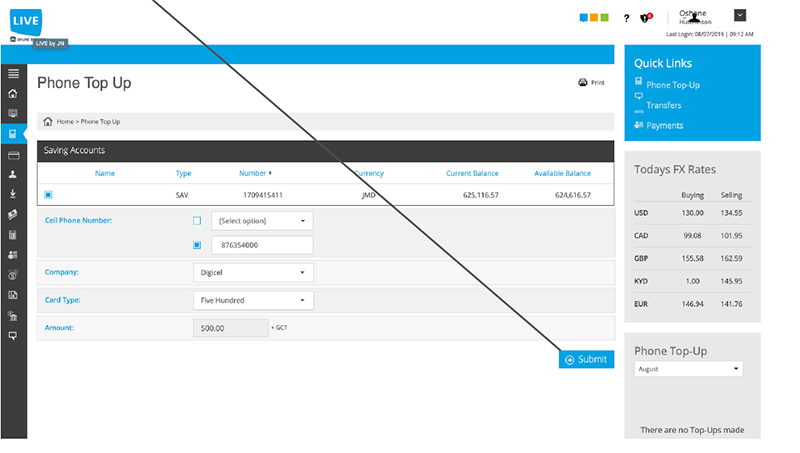Open the help question mark icon
This screenshot has height=453, width=800.
[626, 18]
